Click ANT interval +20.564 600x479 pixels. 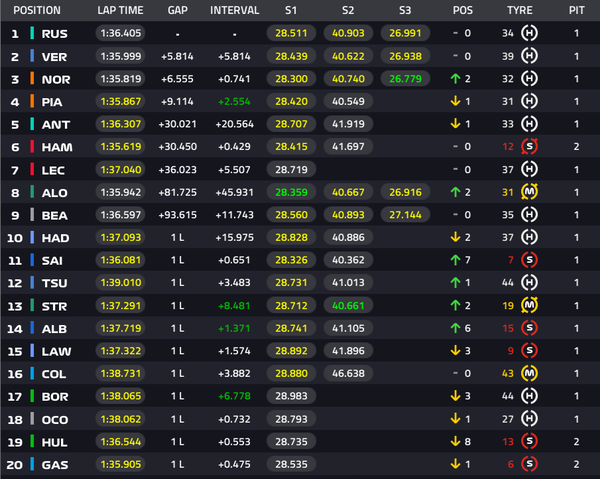pos(235,124)
